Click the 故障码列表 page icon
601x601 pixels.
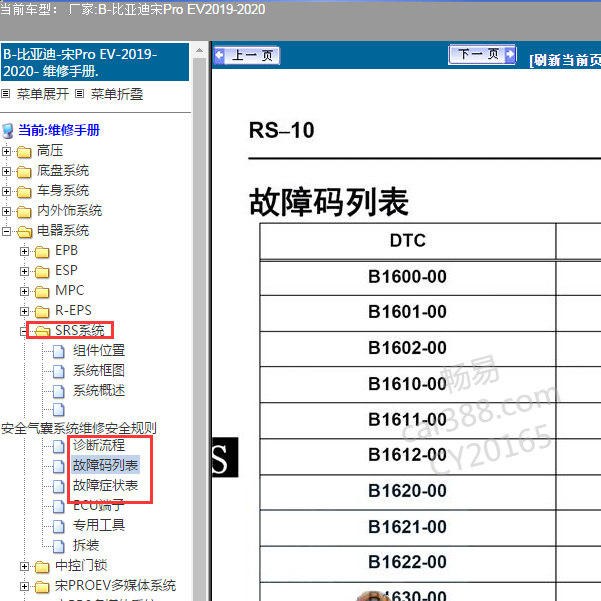(x=59, y=466)
